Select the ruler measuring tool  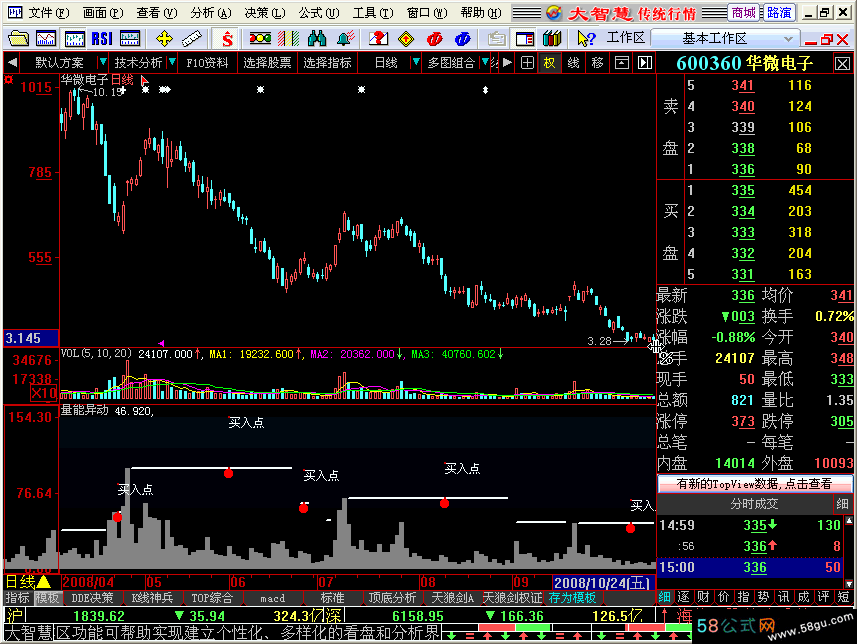pos(192,39)
